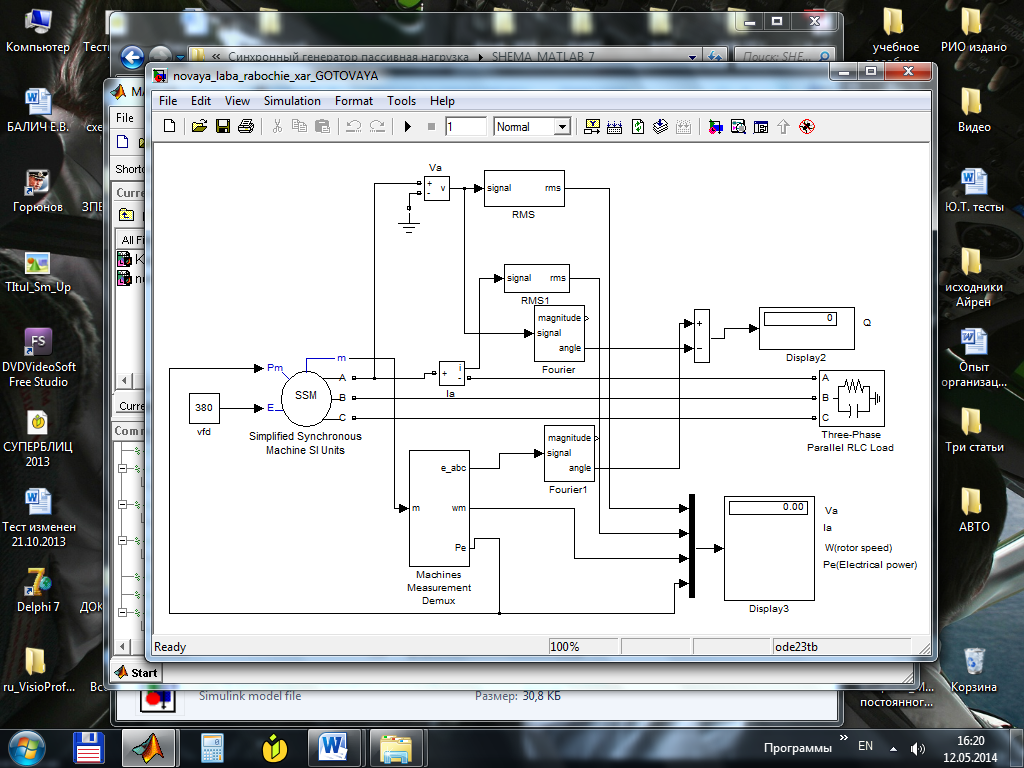
Task: Select the vfd constant block 380
Action: (204, 408)
